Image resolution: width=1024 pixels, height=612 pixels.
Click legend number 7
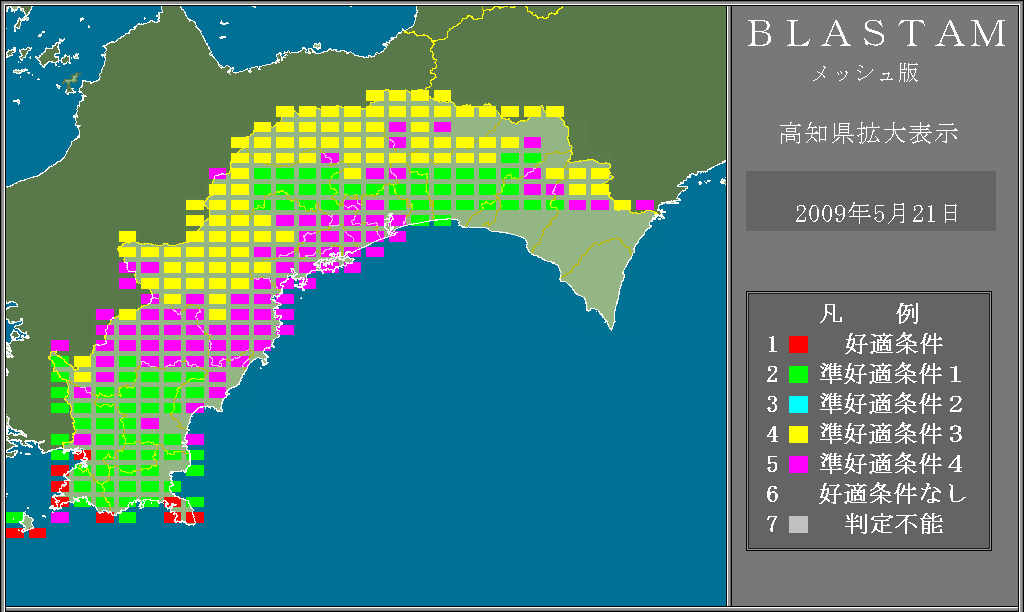pos(773,524)
